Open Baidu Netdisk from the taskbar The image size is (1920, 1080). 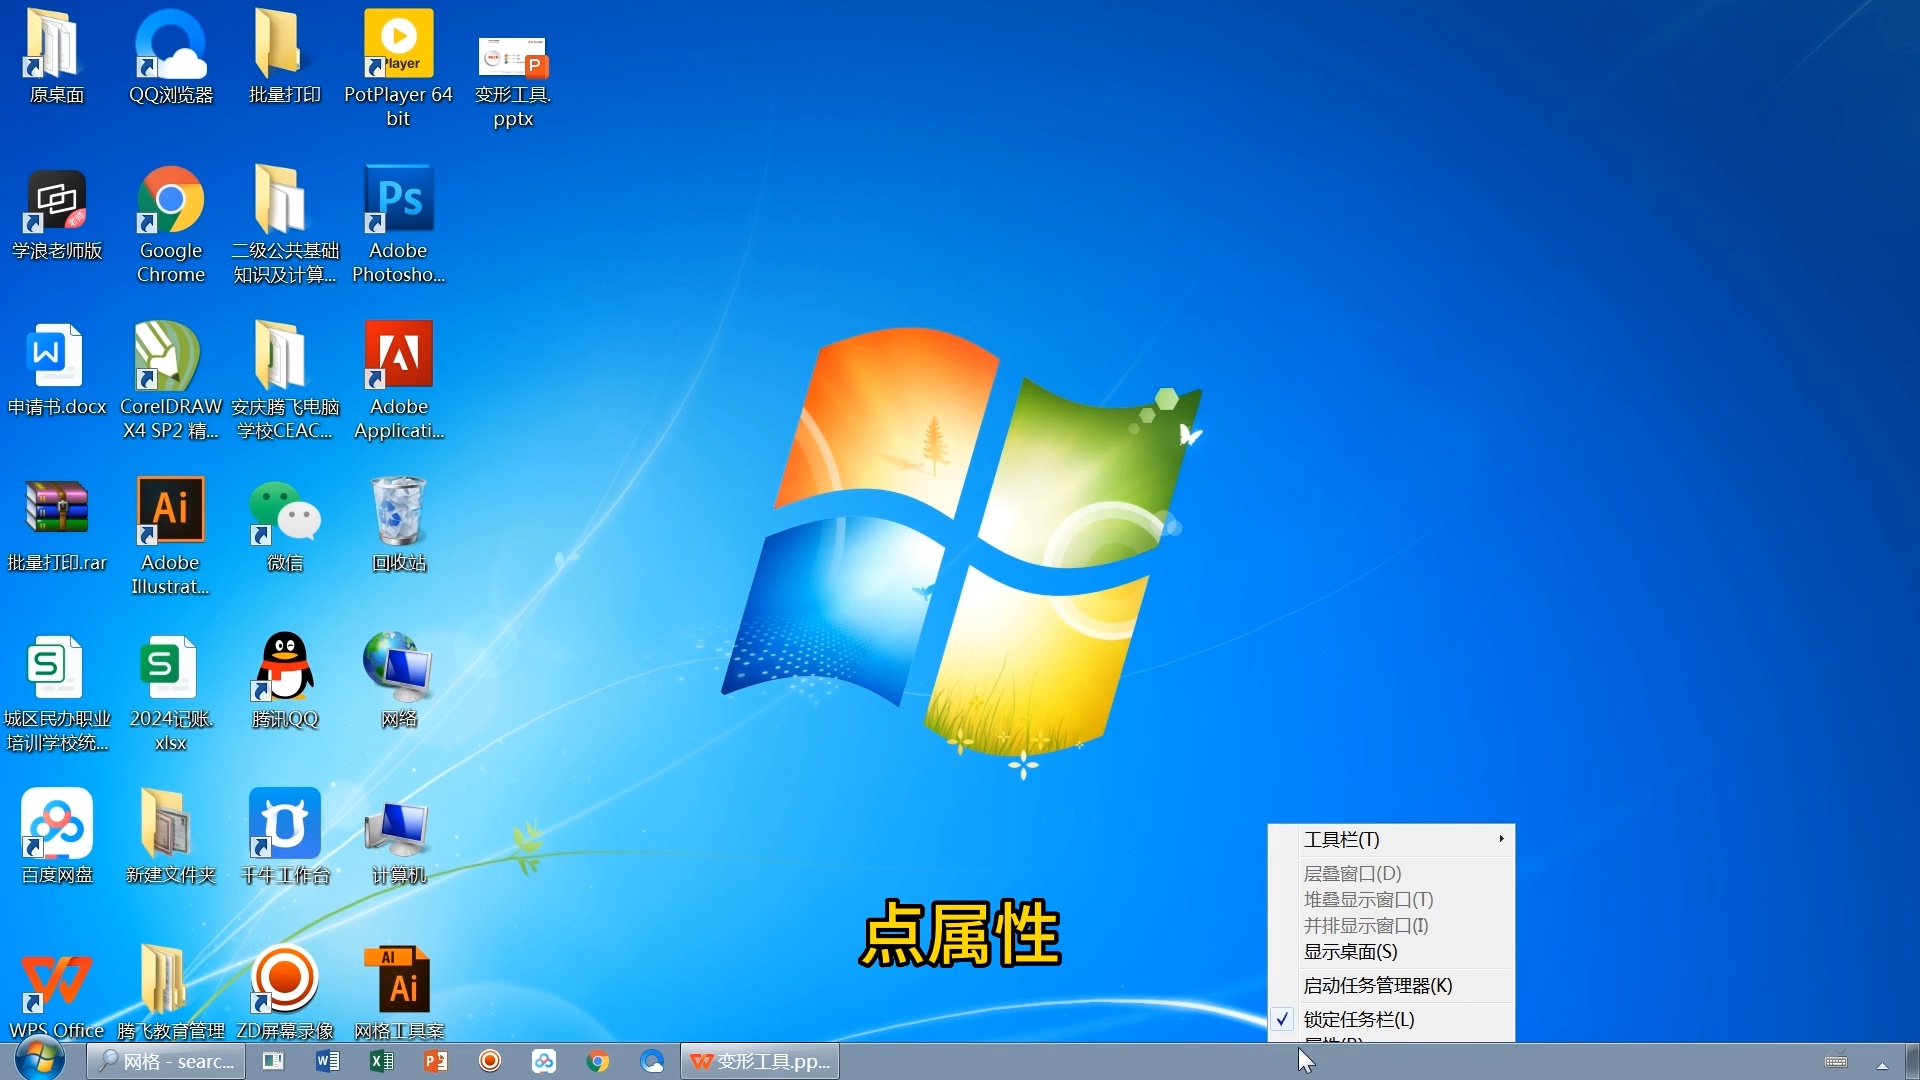pyautogui.click(x=544, y=1061)
